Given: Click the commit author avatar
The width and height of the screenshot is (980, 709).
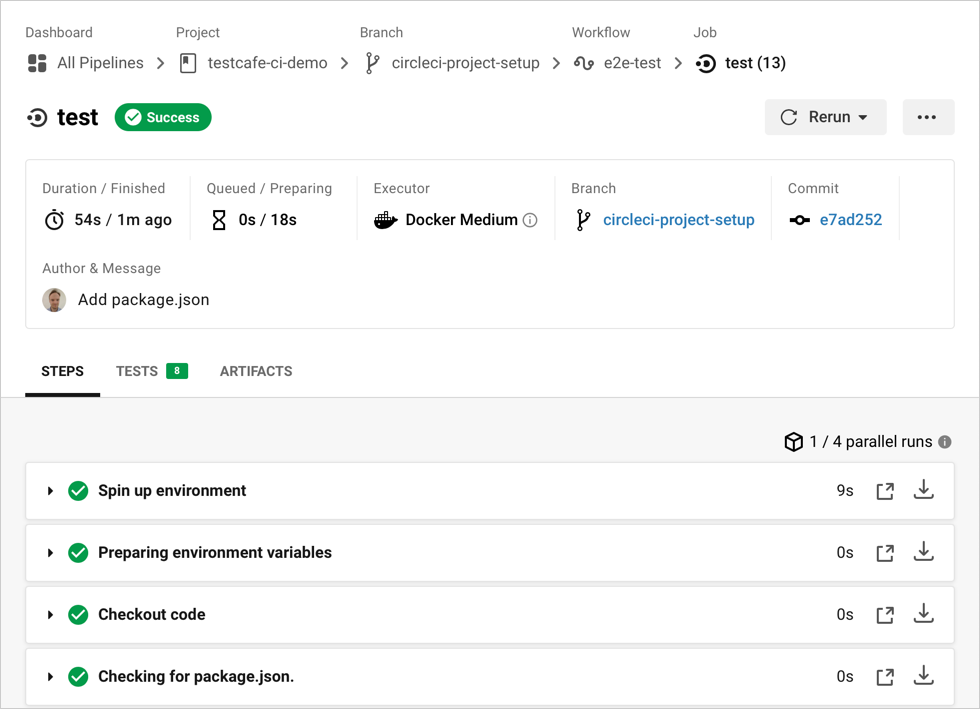Looking at the screenshot, I should tap(54, 300).
